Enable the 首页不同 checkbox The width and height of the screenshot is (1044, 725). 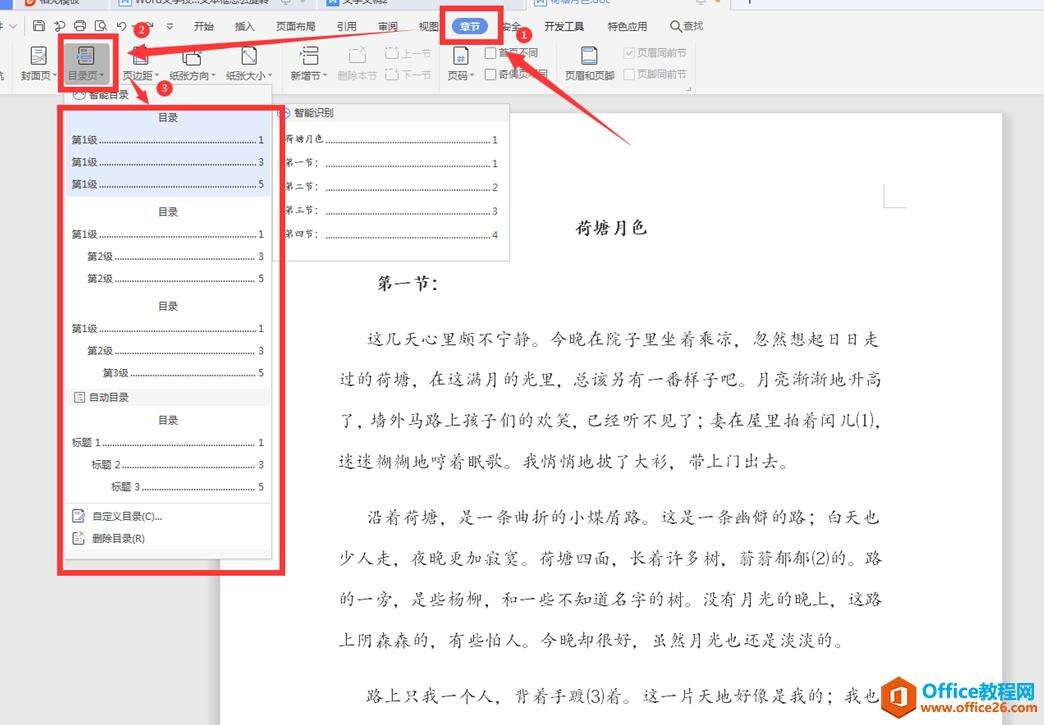pos(490,53)
